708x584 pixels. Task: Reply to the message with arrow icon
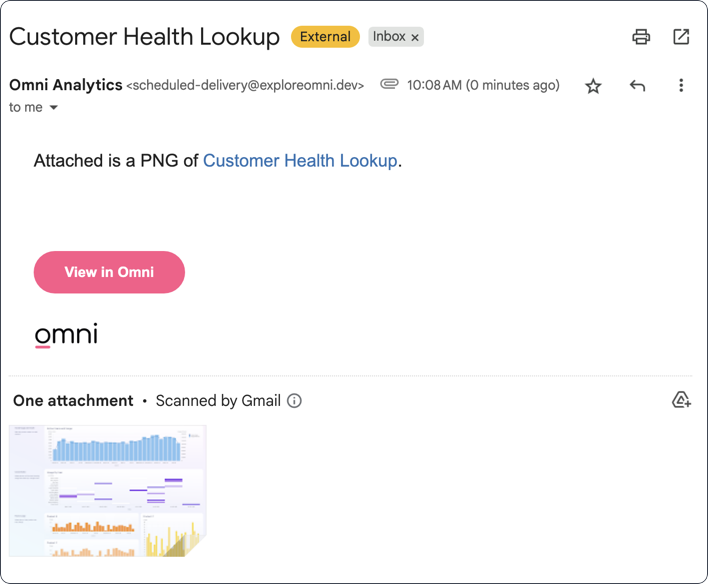click(637, 86)
